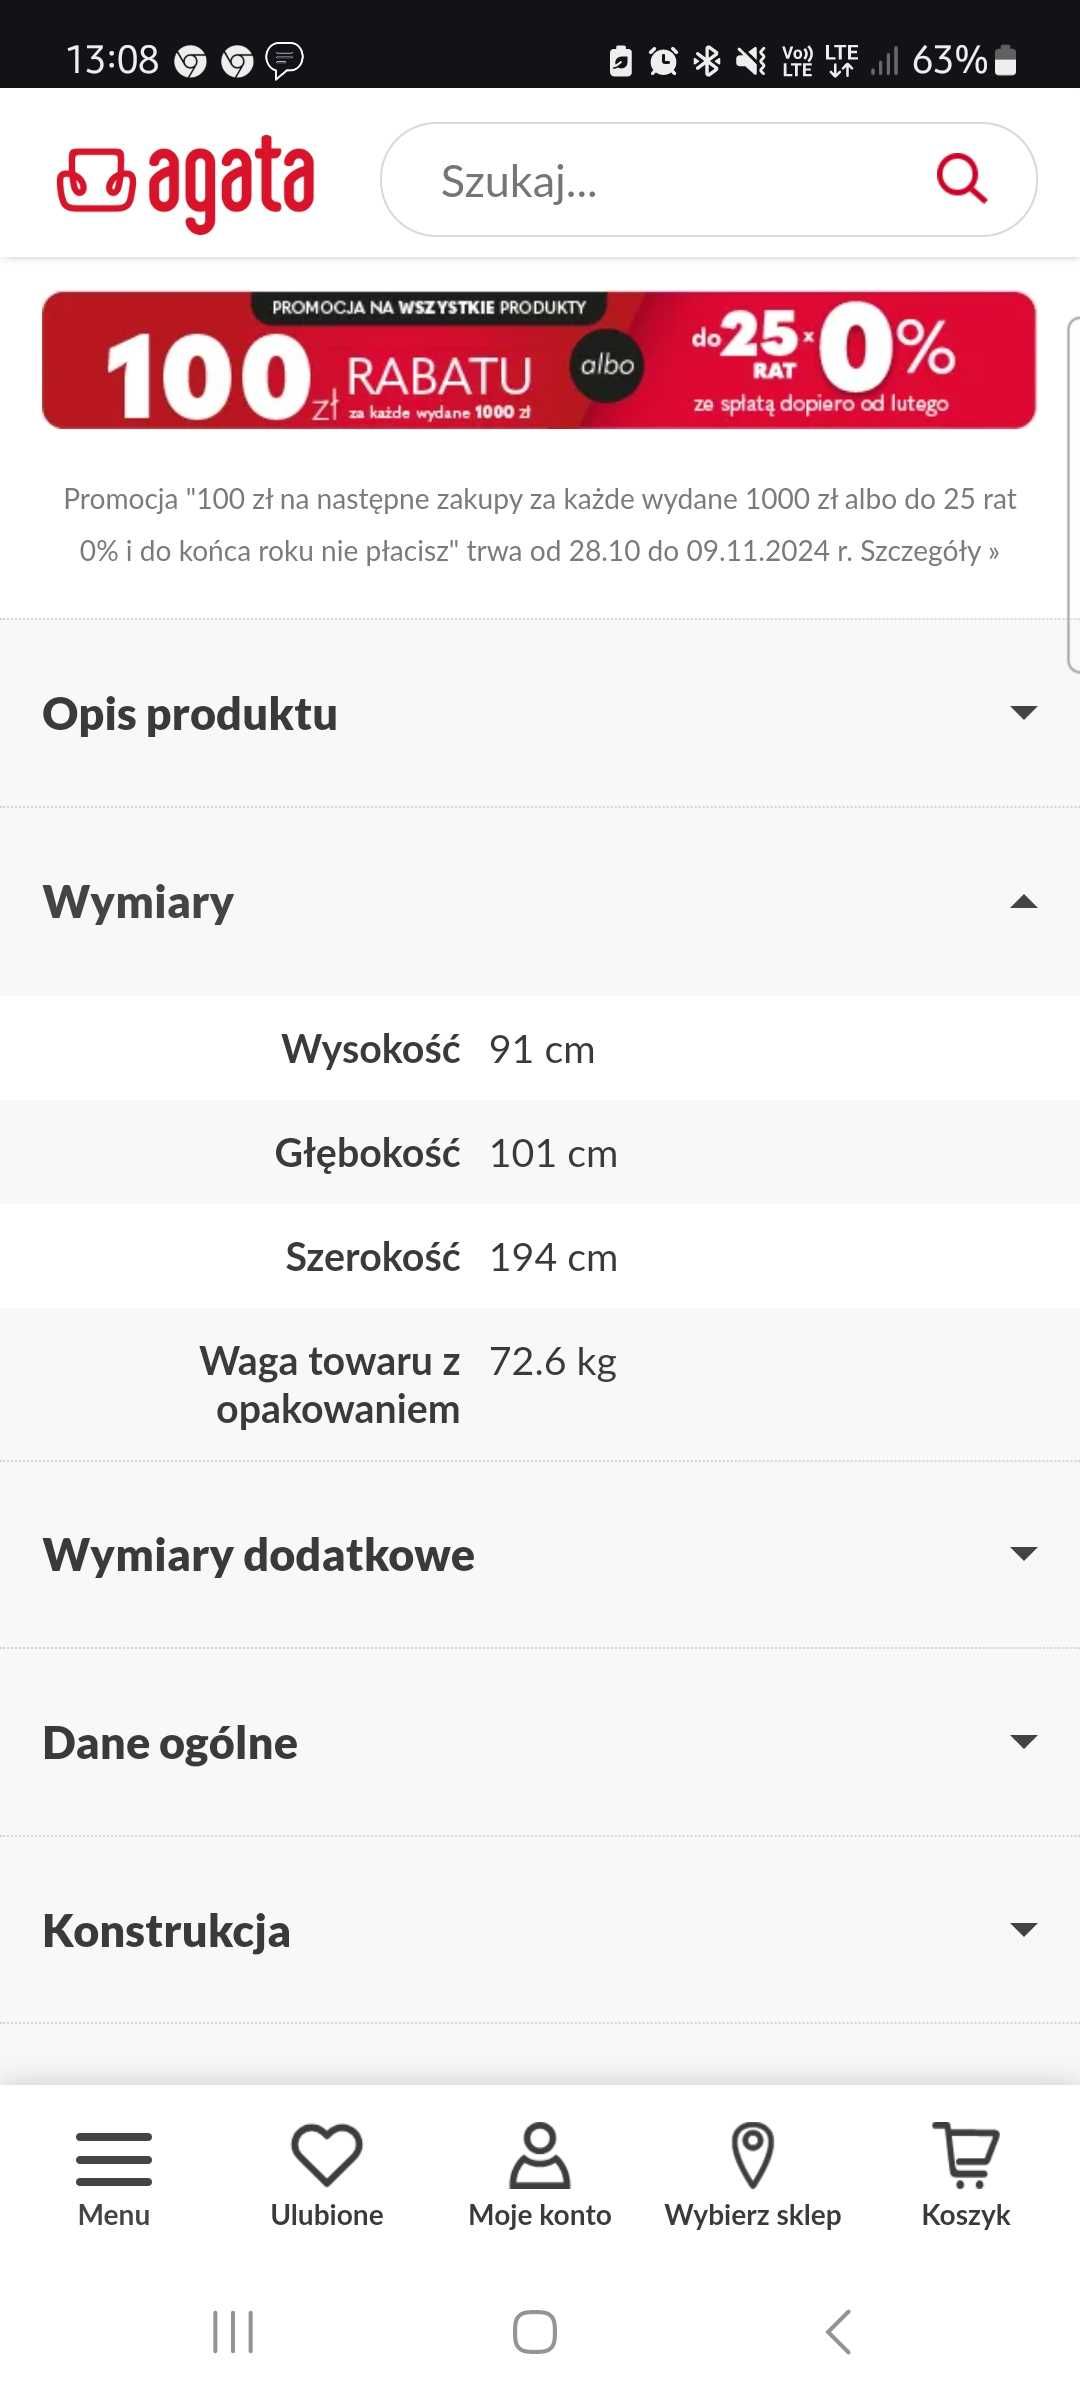Tap the Android home button
Screen dimensions: 1080x2400
(x=535, y=2332)
